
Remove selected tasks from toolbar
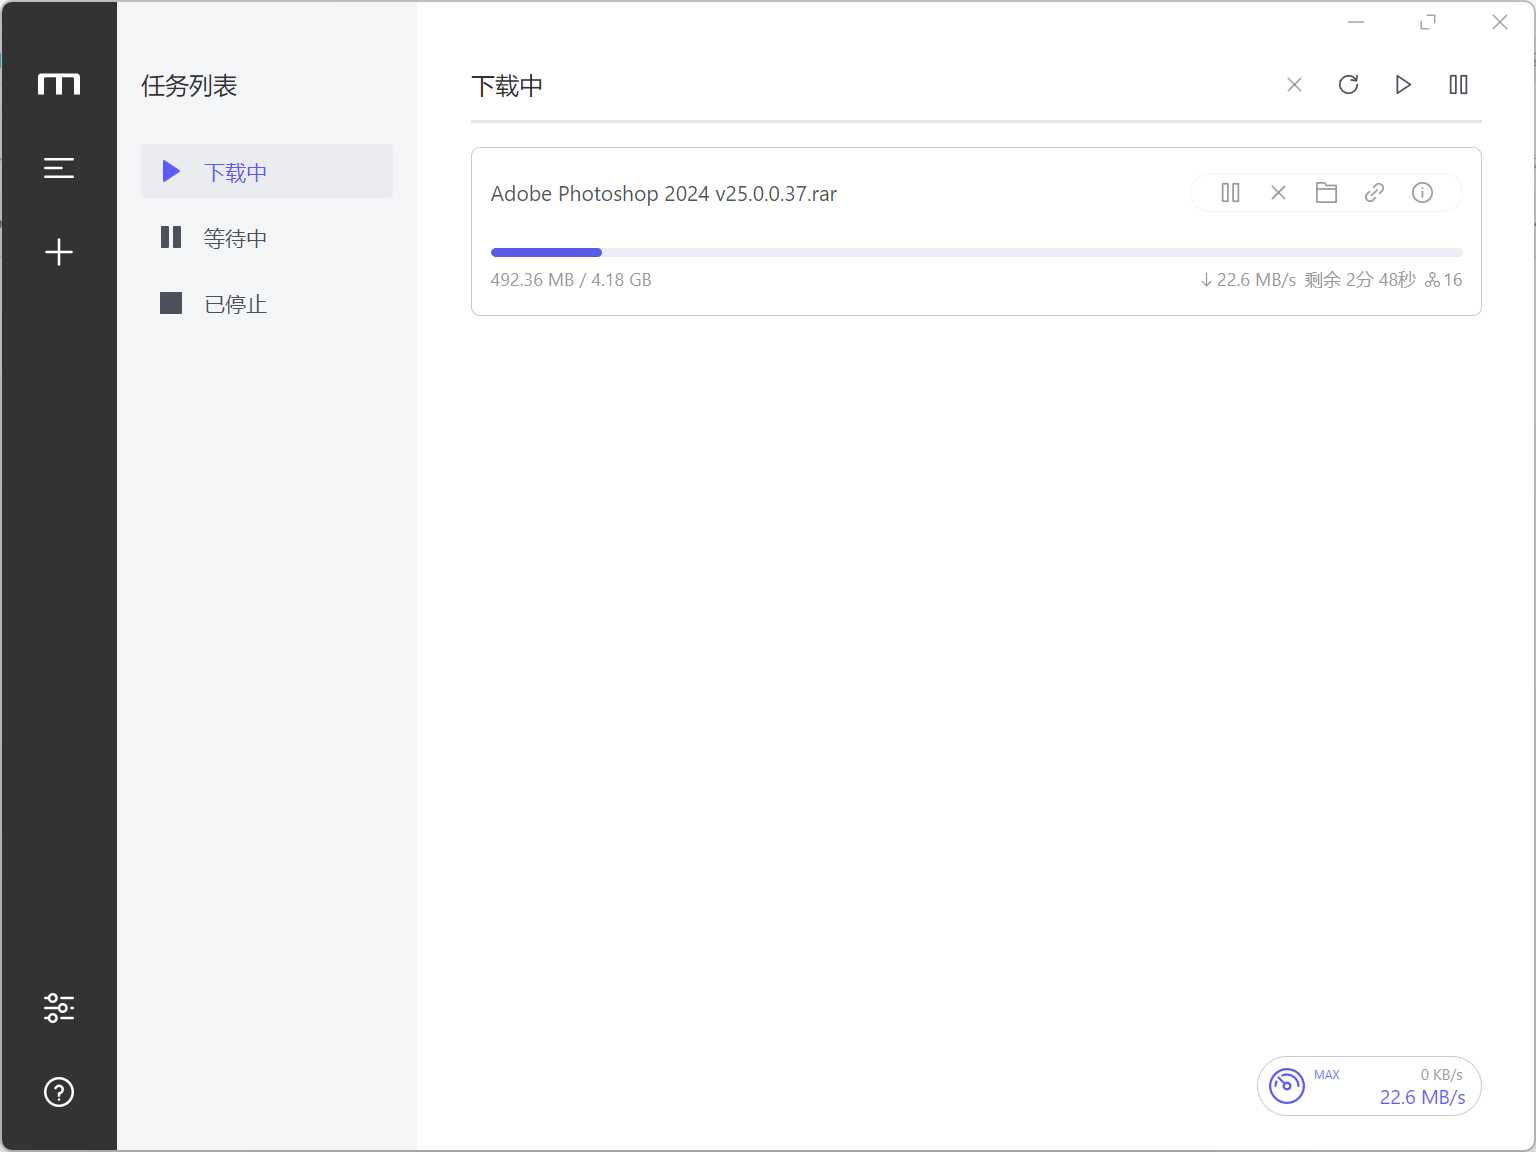[x=1294, y=85]
